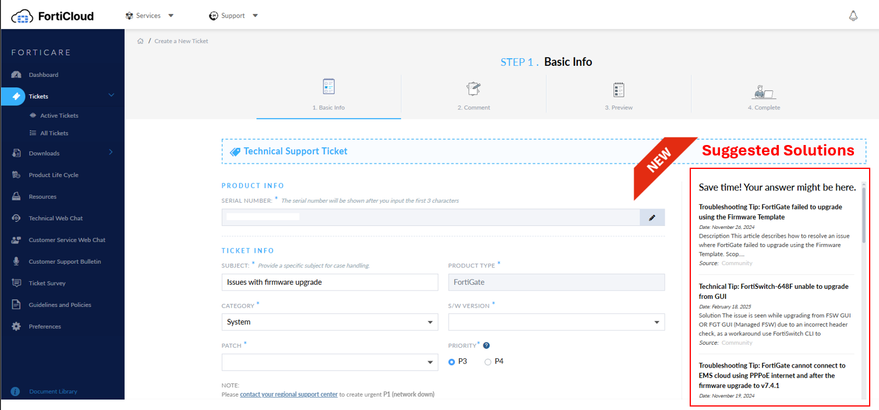Open Active Tickets submenu item

click(x=59, y=116)
